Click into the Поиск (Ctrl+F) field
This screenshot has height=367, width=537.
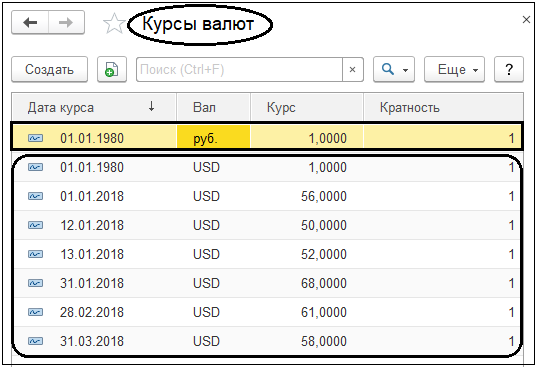[x=239, y=69]
